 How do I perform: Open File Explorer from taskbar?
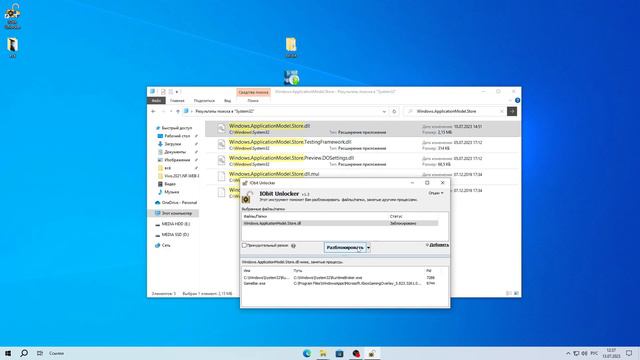323,353
